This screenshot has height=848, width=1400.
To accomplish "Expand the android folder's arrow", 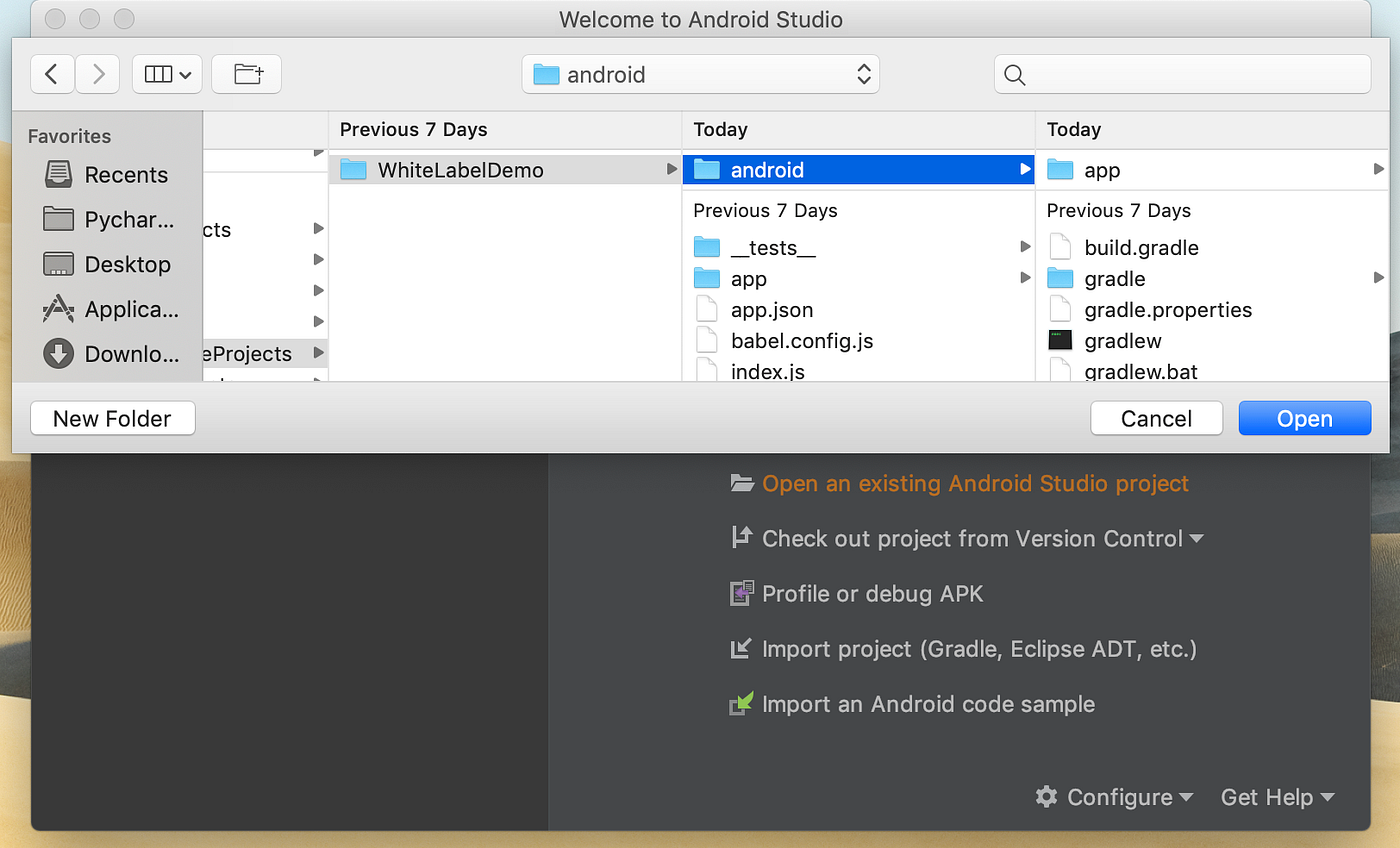I will [x=1025, y=170].
